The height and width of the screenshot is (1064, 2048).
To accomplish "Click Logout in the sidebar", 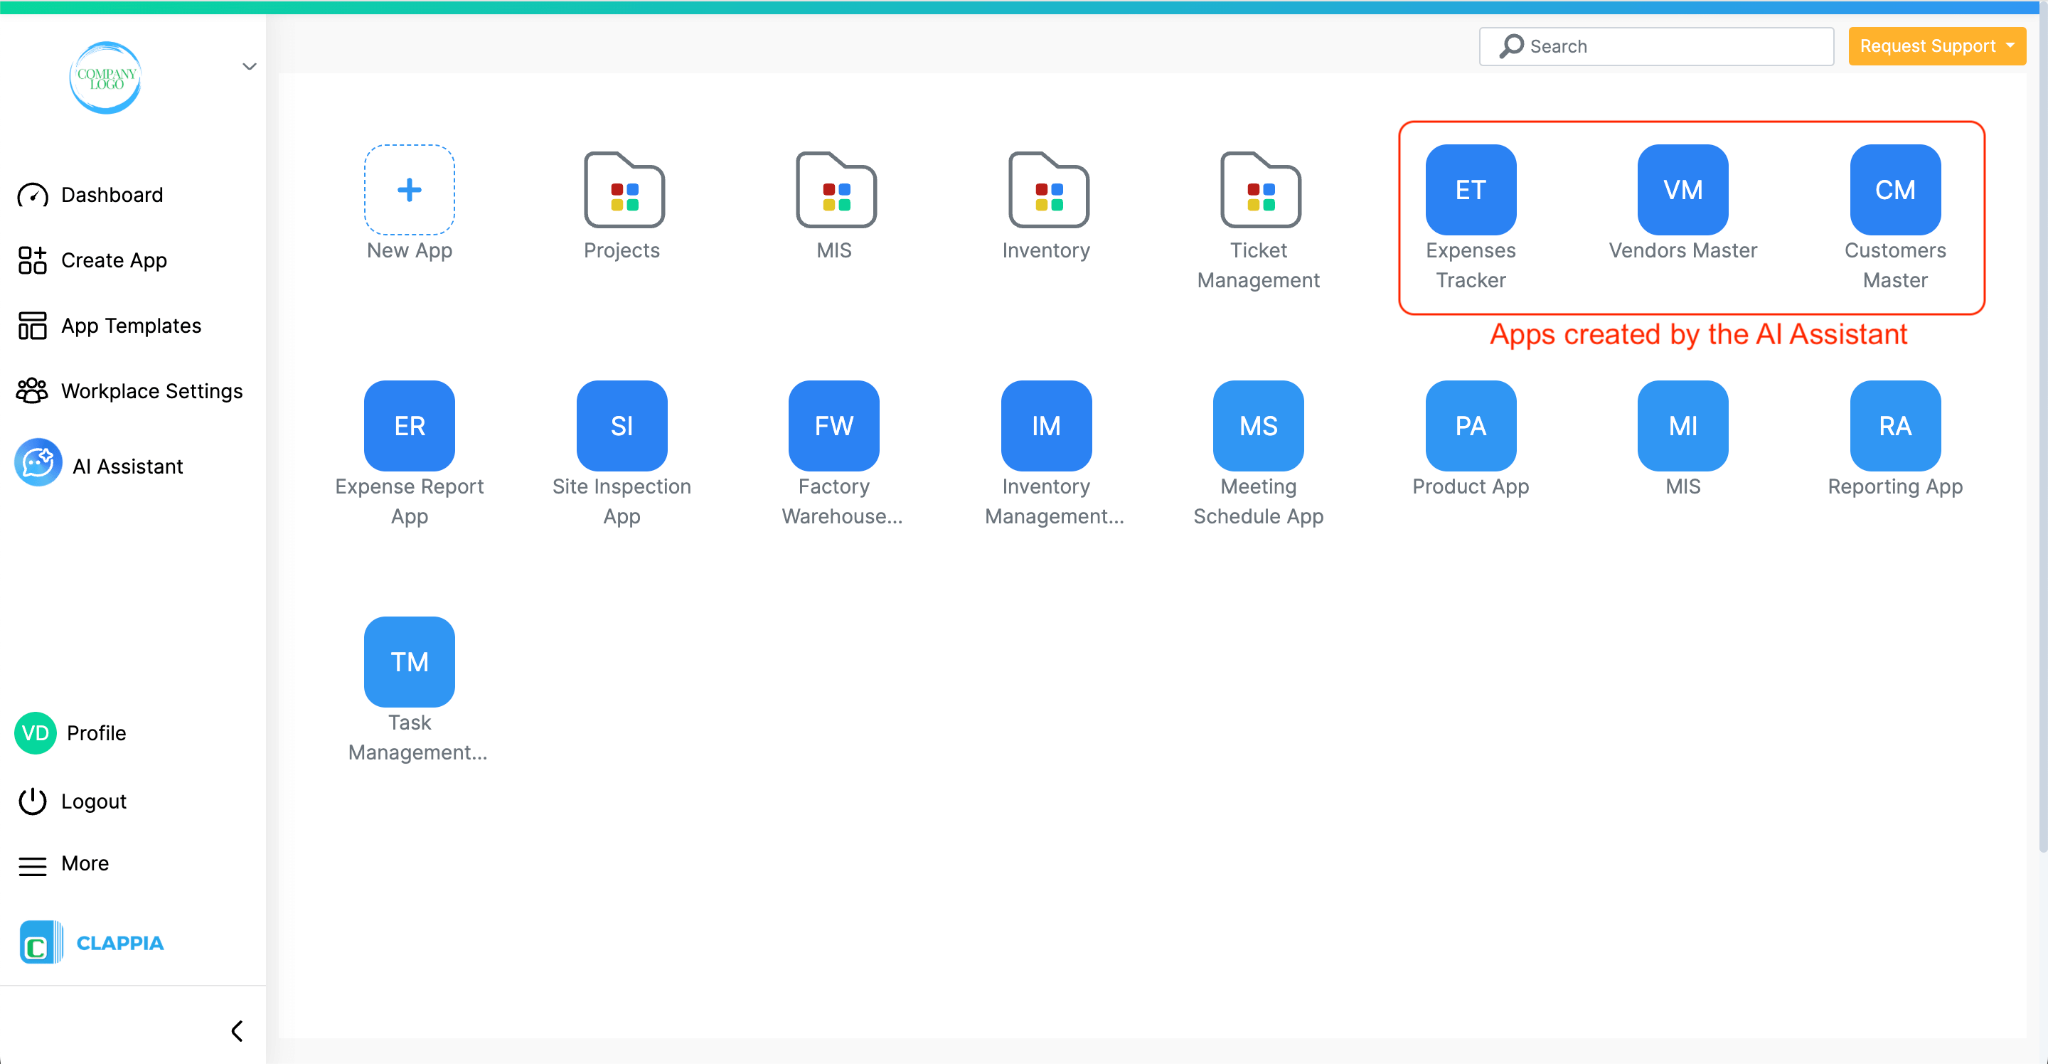I will pyautogui.click(x=93, y=800).
